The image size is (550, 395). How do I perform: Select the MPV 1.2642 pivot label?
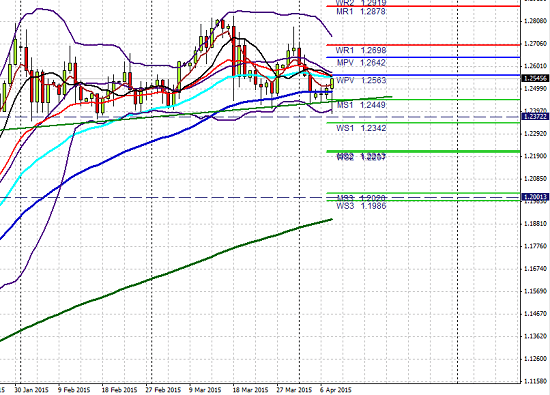[361, 63]
